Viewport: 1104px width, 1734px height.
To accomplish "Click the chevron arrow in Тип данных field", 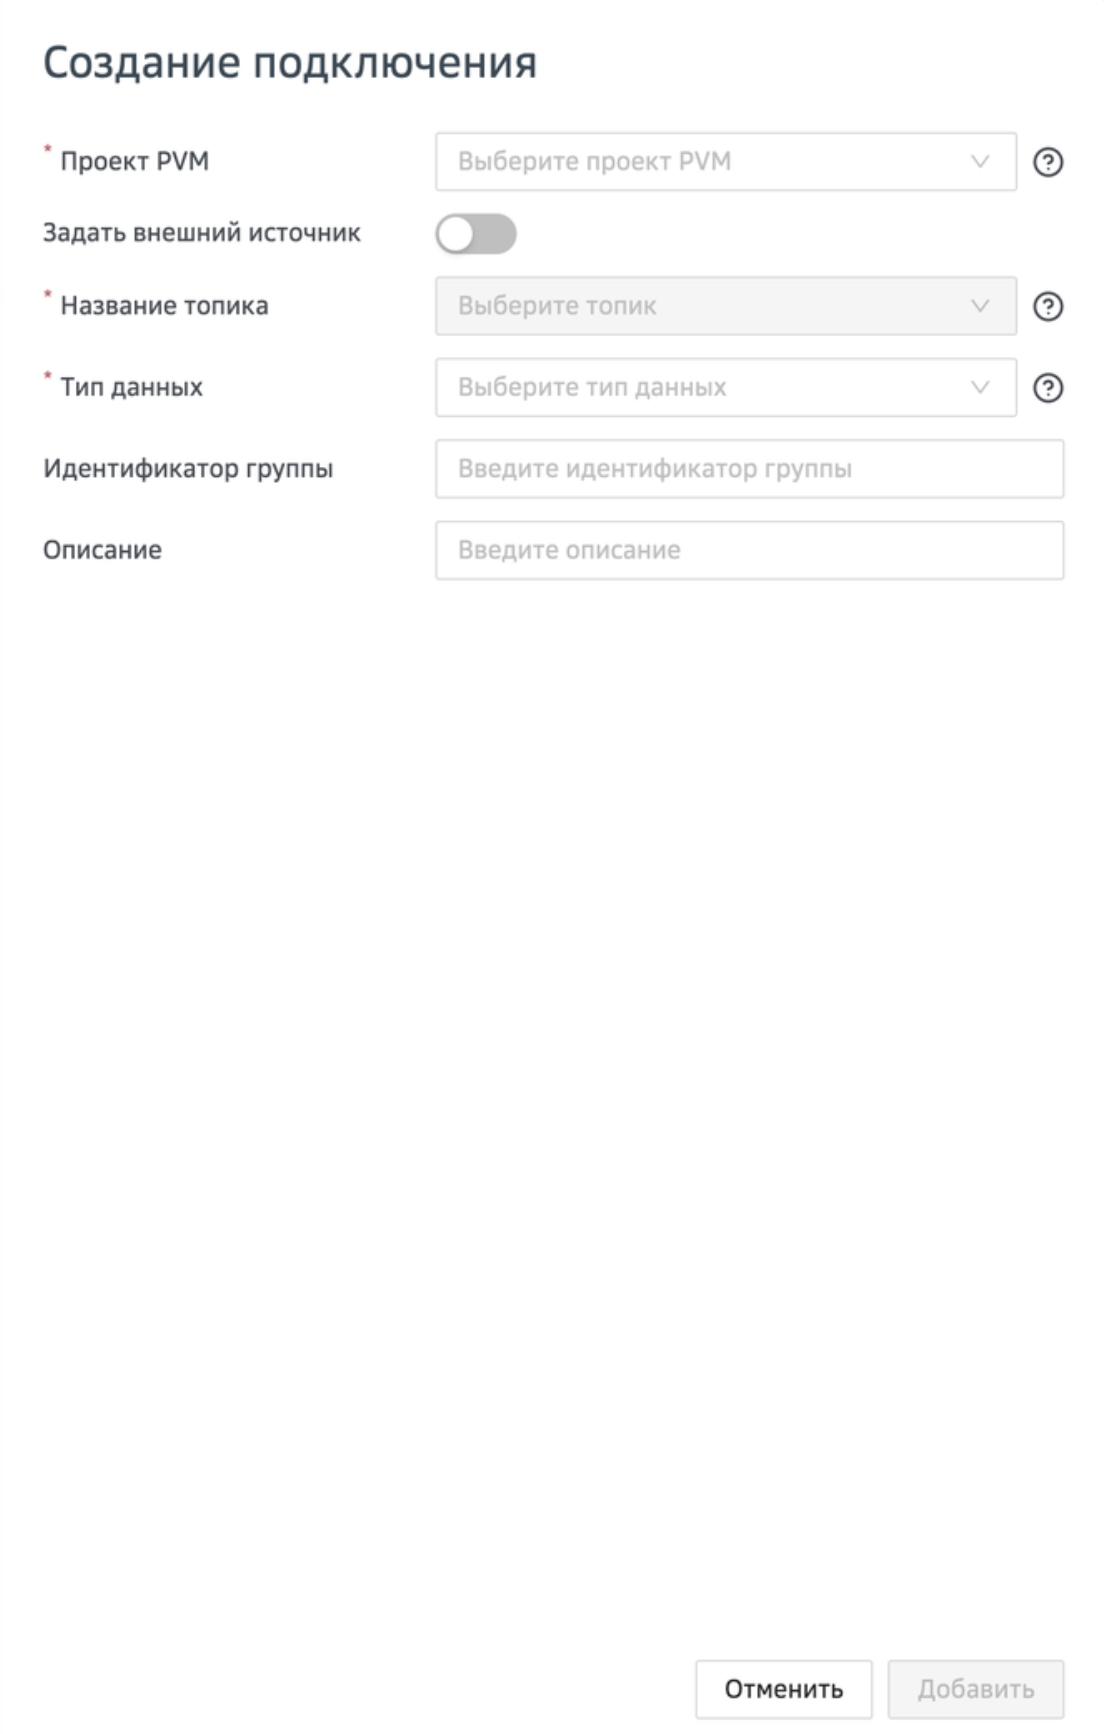I will 980,388.
